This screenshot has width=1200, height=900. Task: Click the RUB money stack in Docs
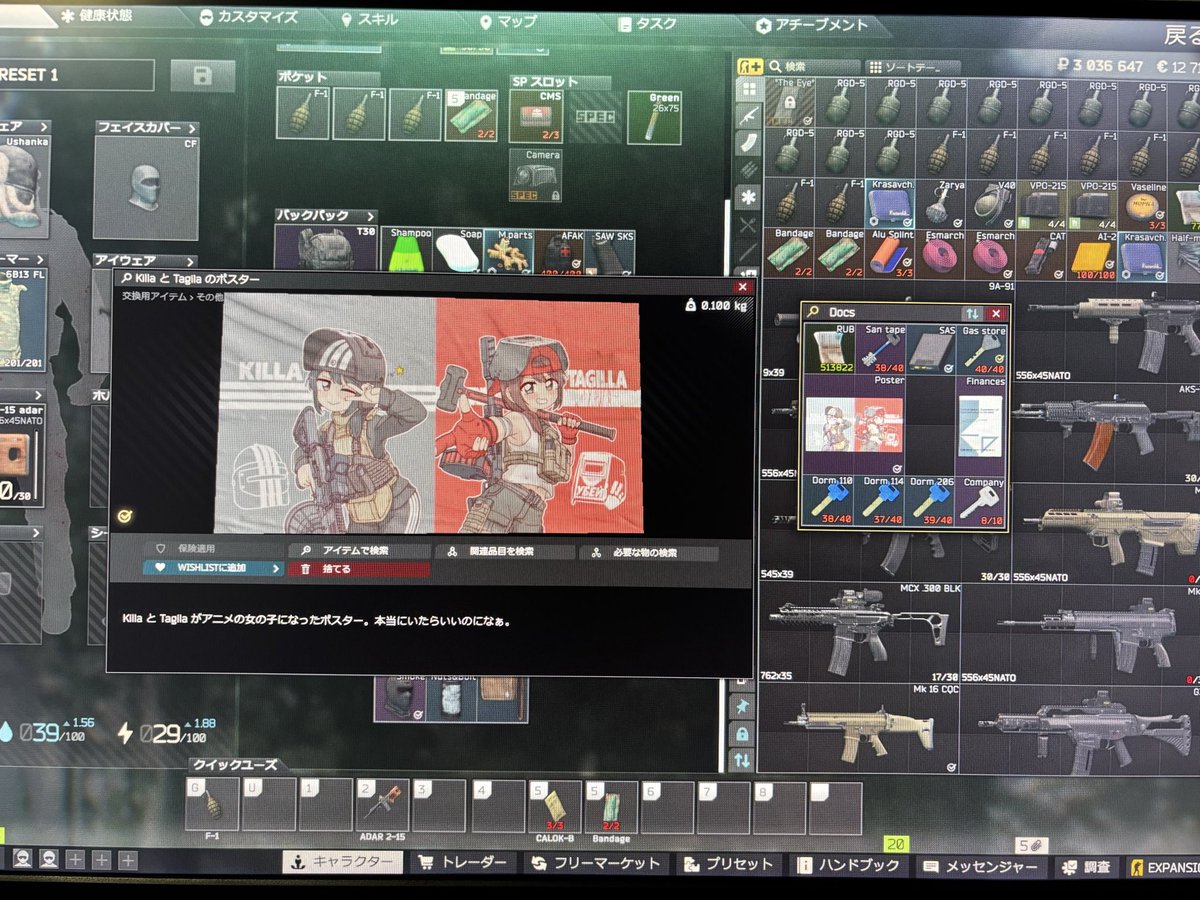(x=830, y=349)
